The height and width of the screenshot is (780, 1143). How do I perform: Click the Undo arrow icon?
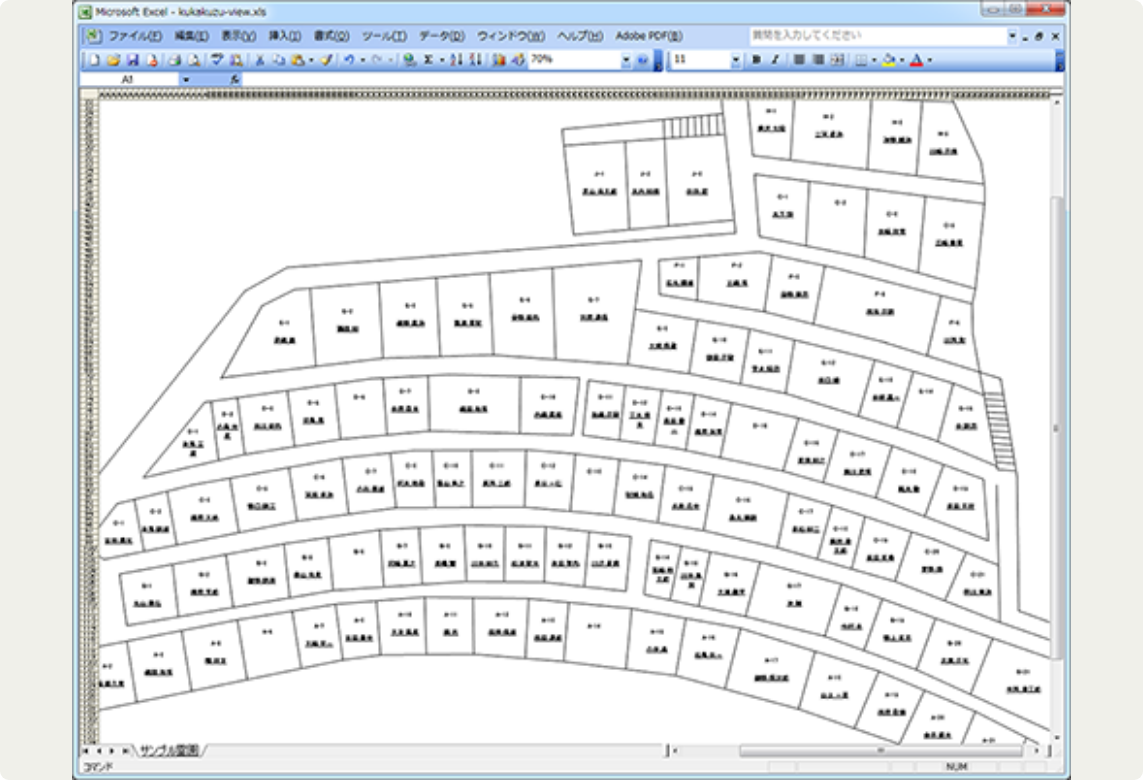point(349,60)
